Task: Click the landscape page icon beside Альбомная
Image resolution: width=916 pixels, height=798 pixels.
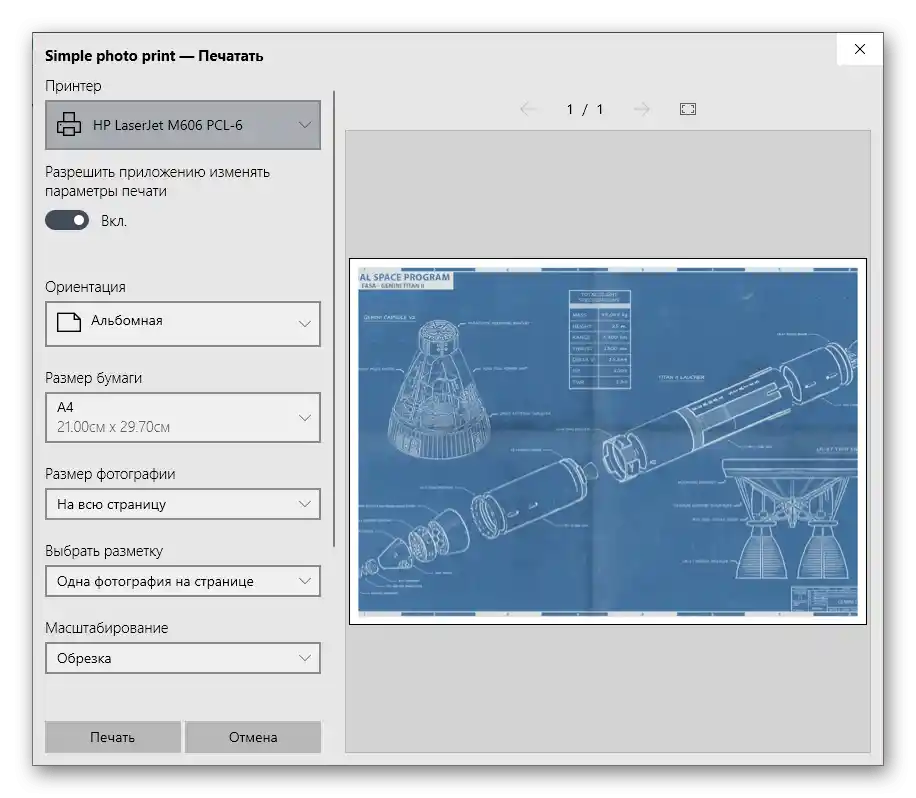Action: click(x=69, y=322)
